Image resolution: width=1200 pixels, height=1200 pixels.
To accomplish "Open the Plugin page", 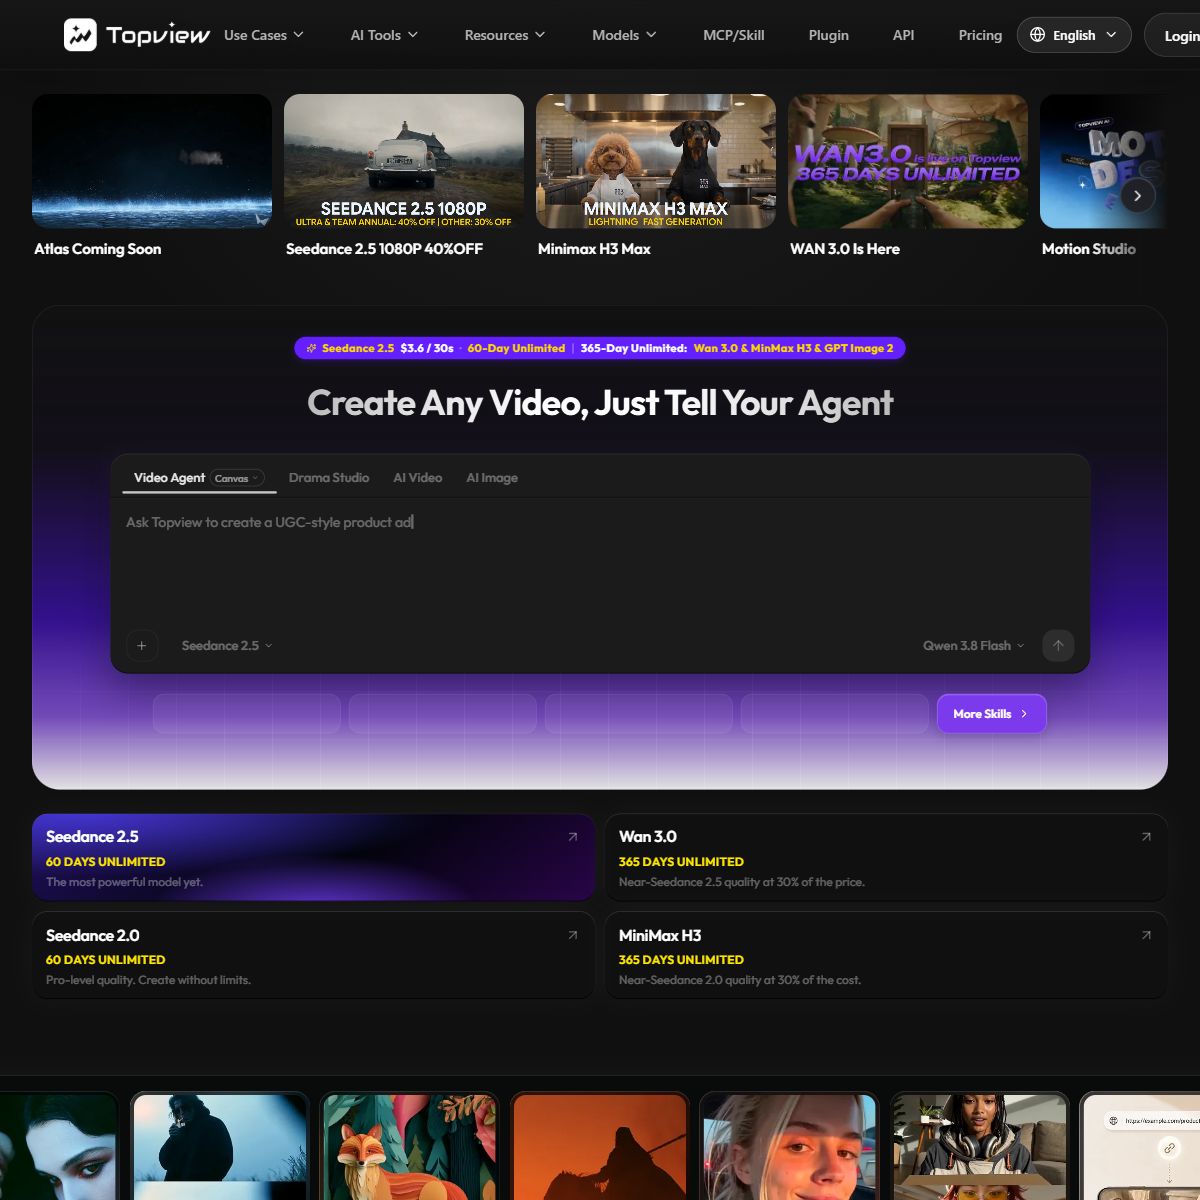I will pyautogui.click(x=829, y=35).
